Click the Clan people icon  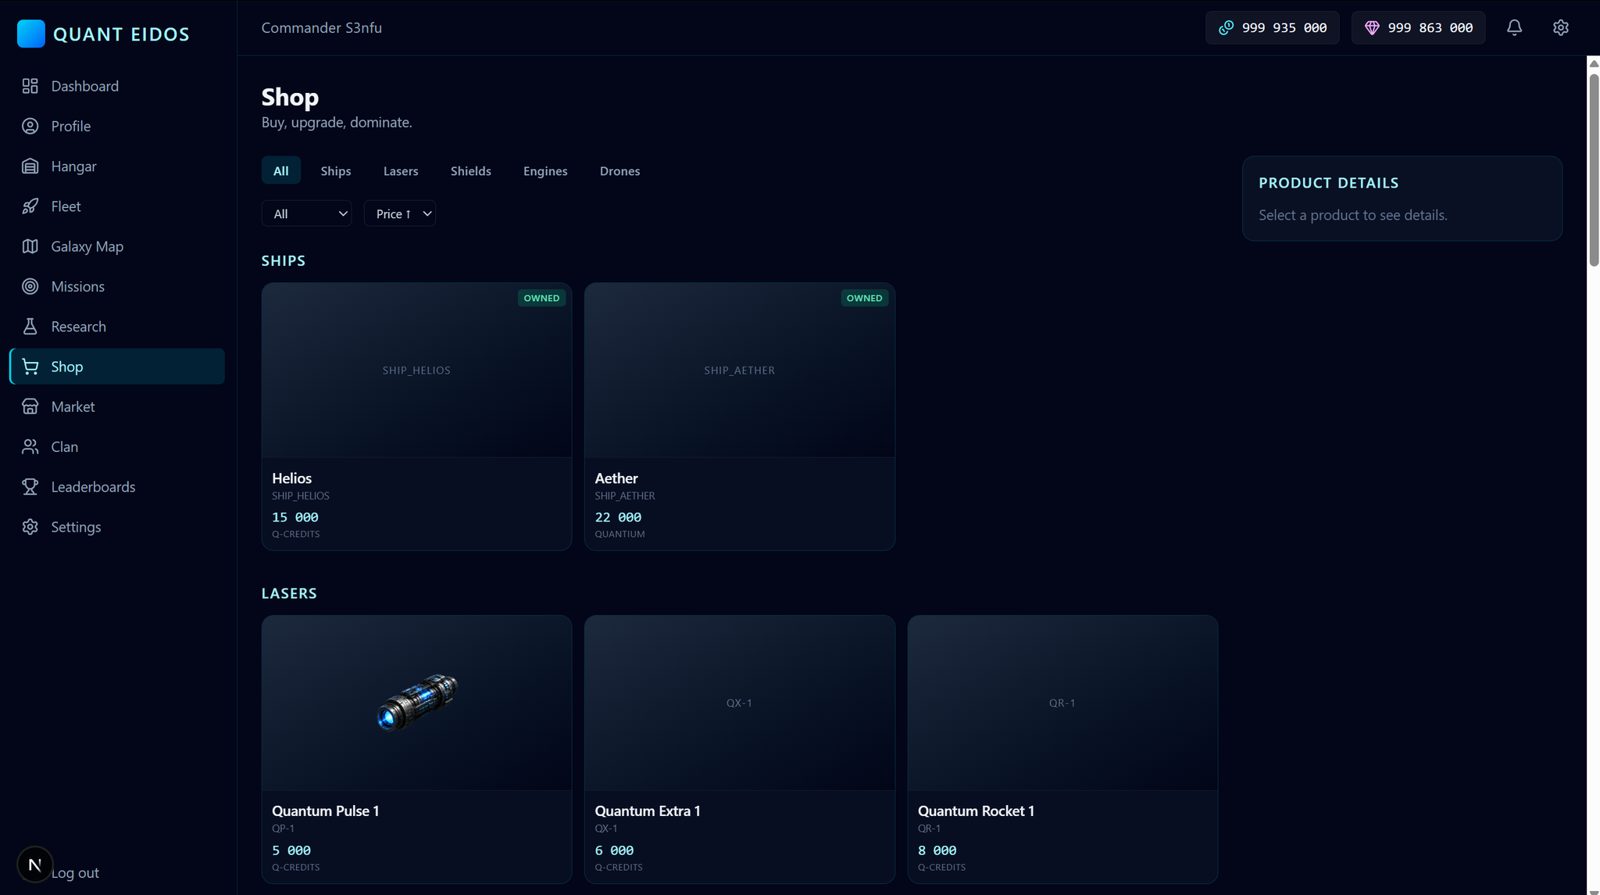pyautogui.click(x=30, y=446)
